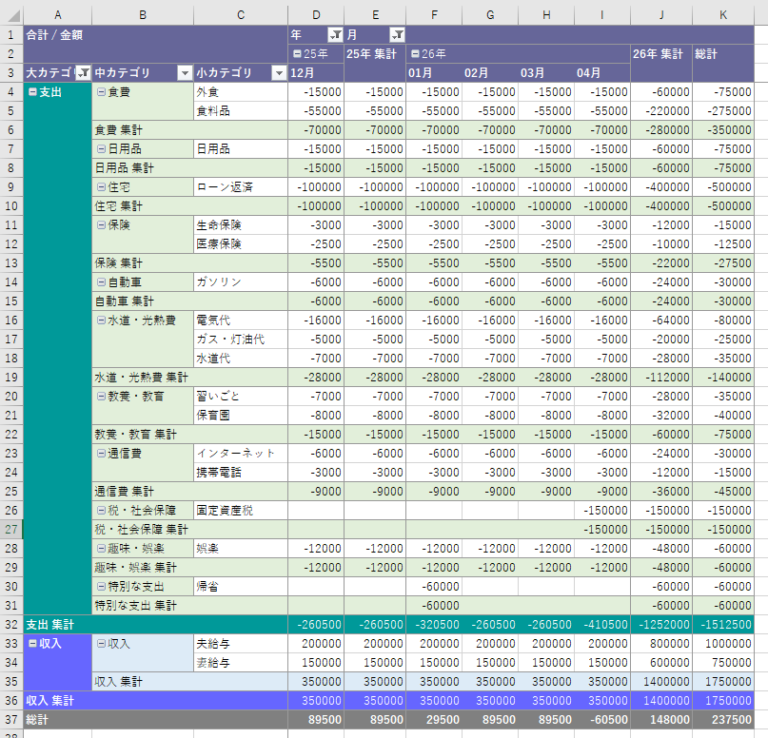Image resolution: width=768 pixels, height=738 pixels.
Task: Select row 27 header
Action: (11, 529)
